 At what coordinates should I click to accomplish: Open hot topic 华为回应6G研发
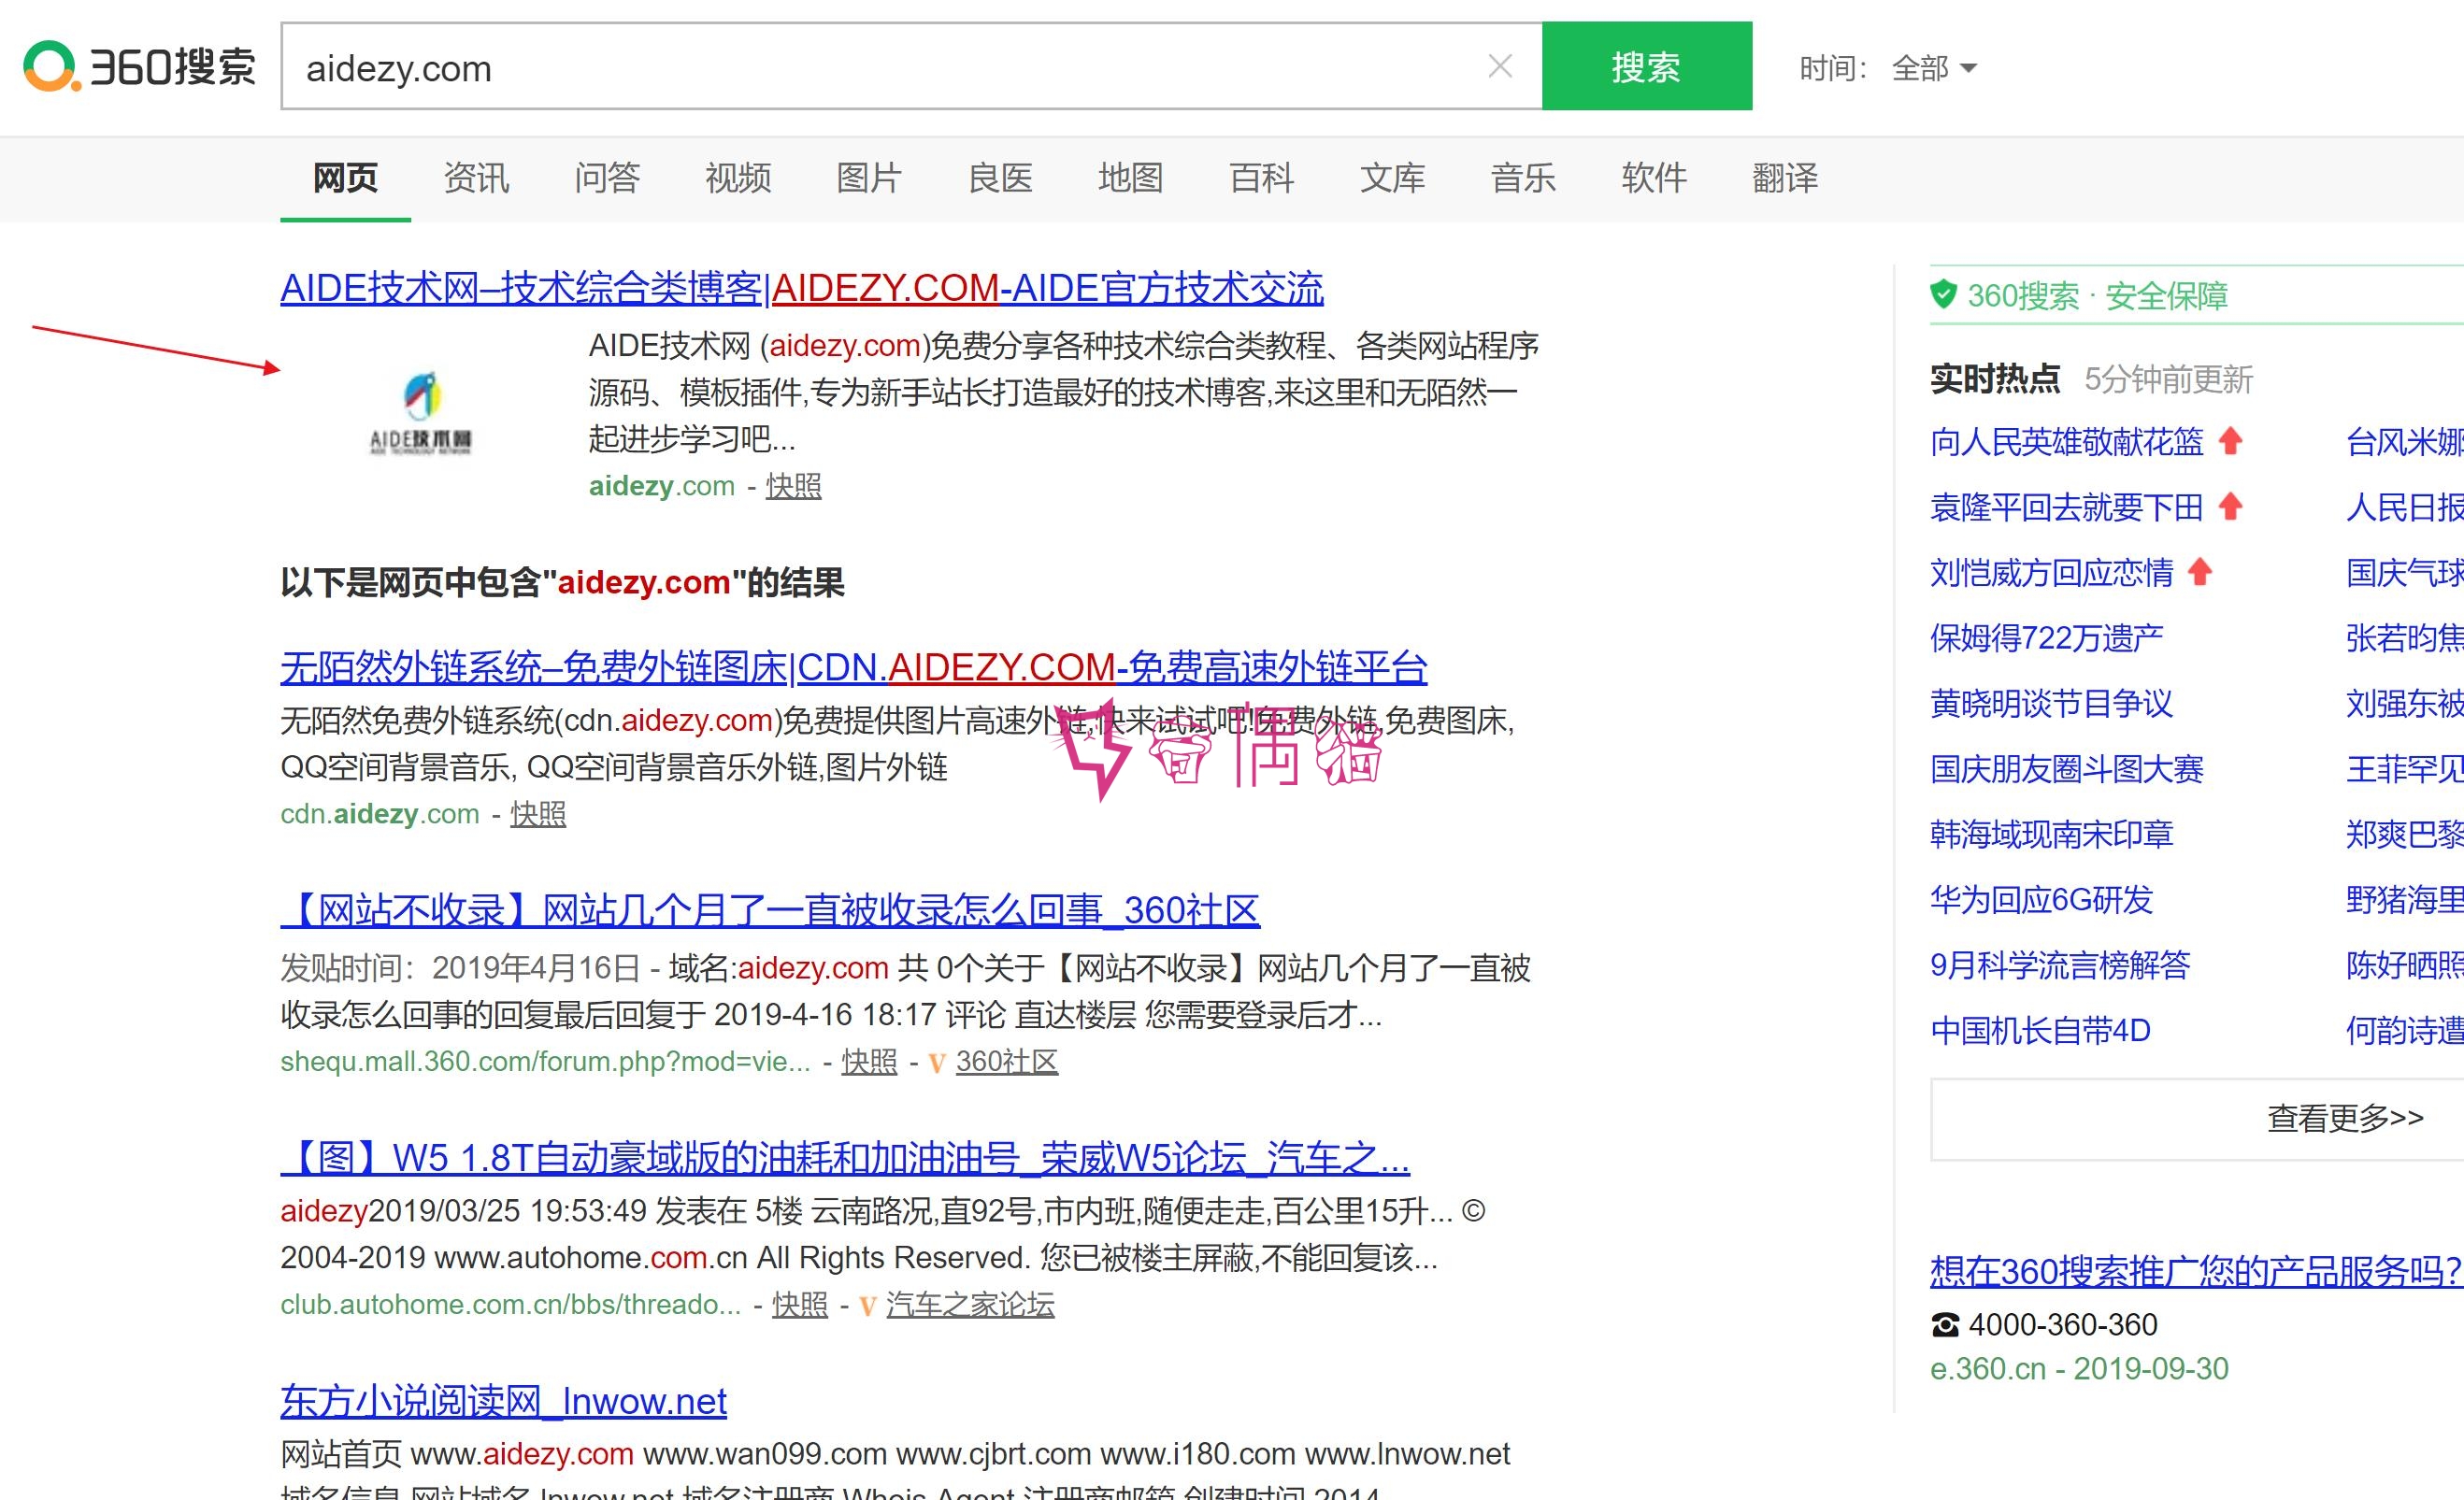point(2041,899)
